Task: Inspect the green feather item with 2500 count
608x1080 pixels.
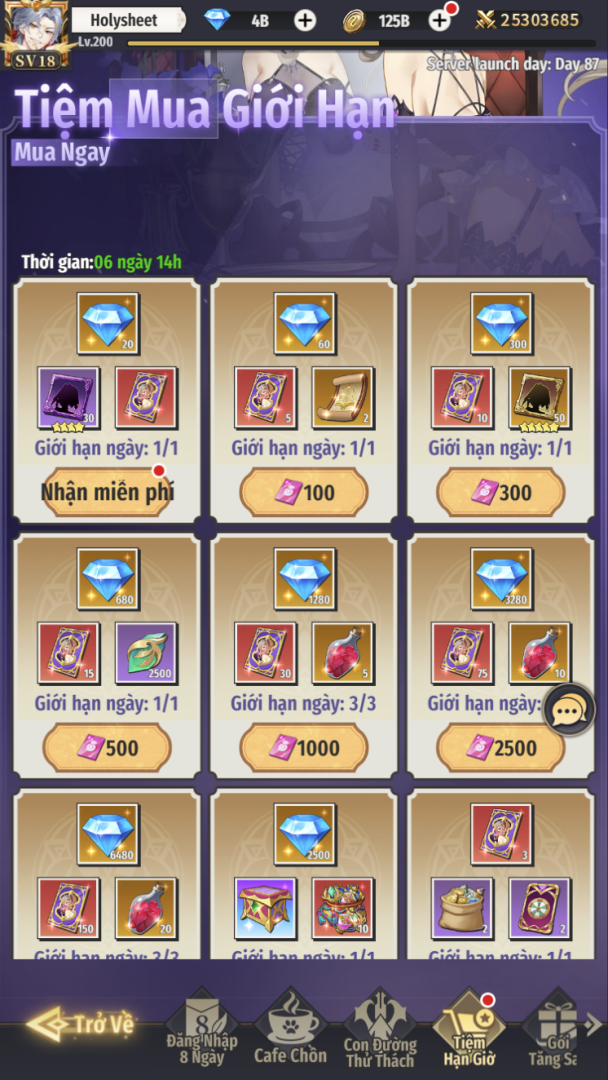Action: [x=146, y=653]
